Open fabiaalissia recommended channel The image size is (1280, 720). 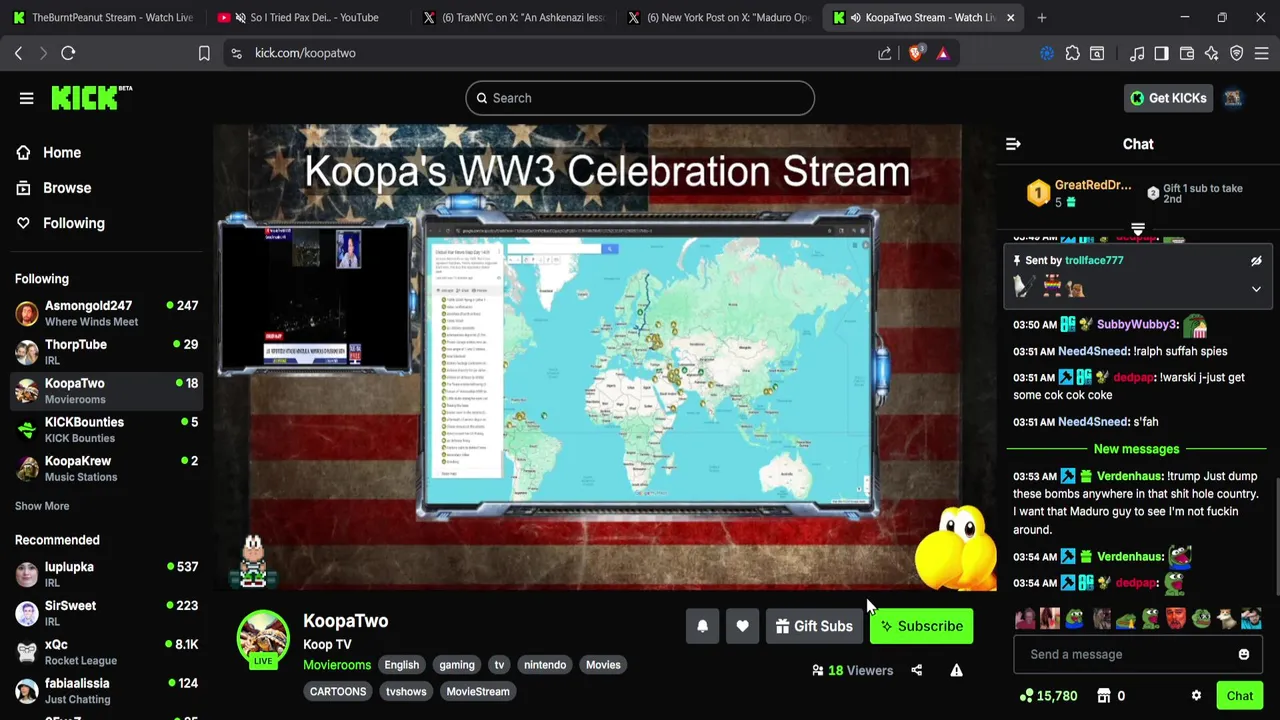(x=107, y=691)
